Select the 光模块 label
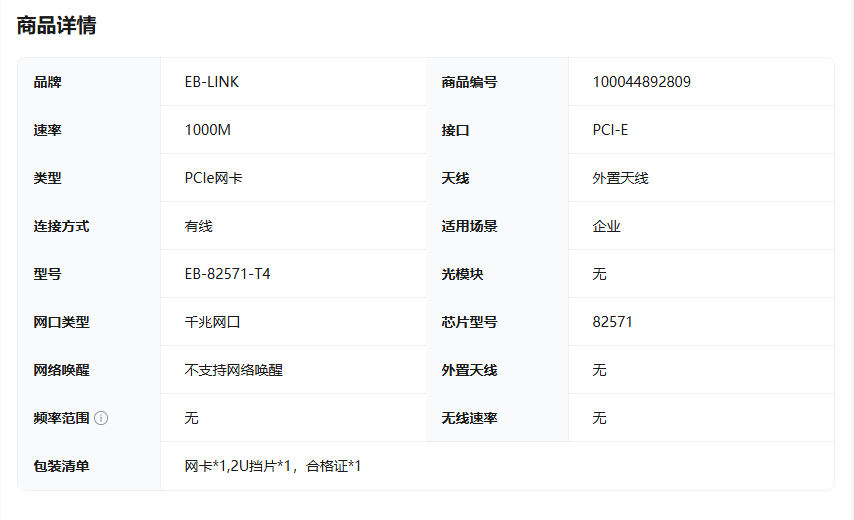 pyautogui.click(x=462, y=274)
